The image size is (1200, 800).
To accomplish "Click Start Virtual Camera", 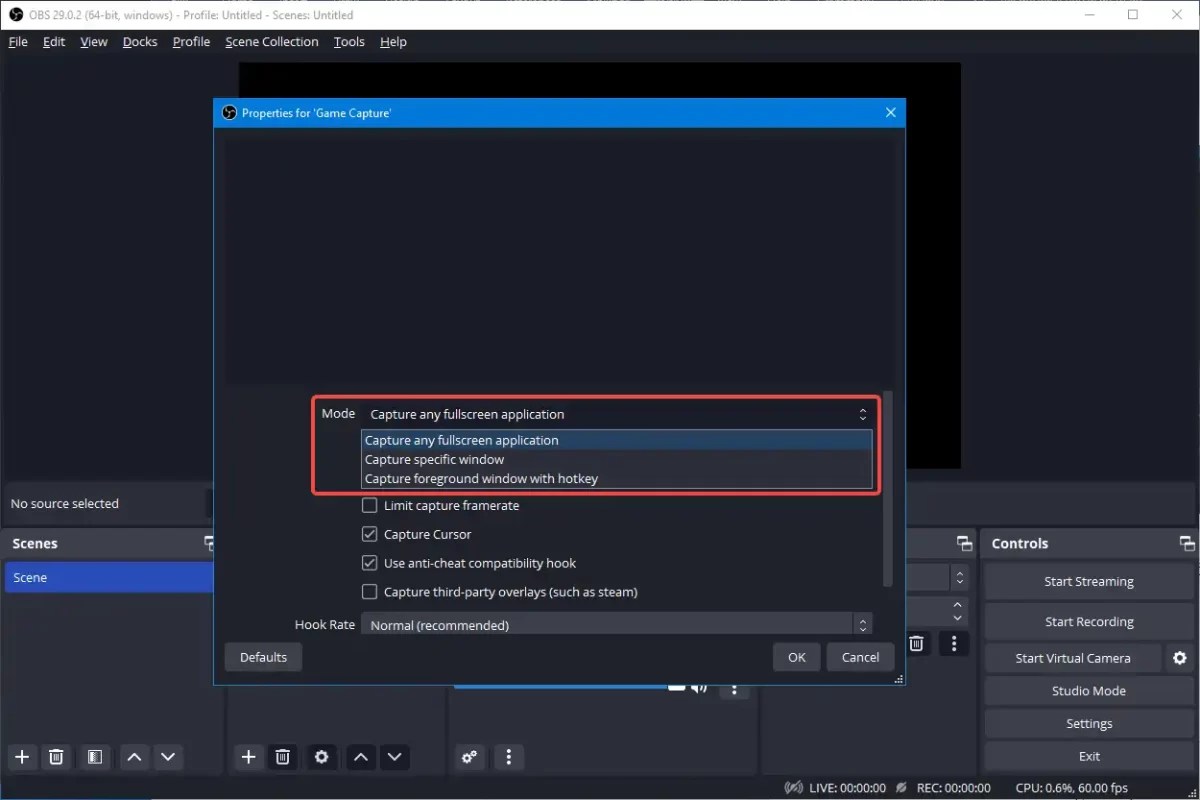I will (1072, 657).
